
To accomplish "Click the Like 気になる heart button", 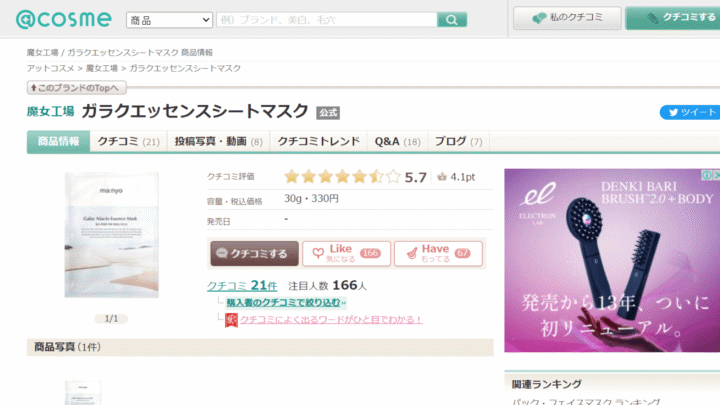I will pyautogui.click(x=347, y=253).
